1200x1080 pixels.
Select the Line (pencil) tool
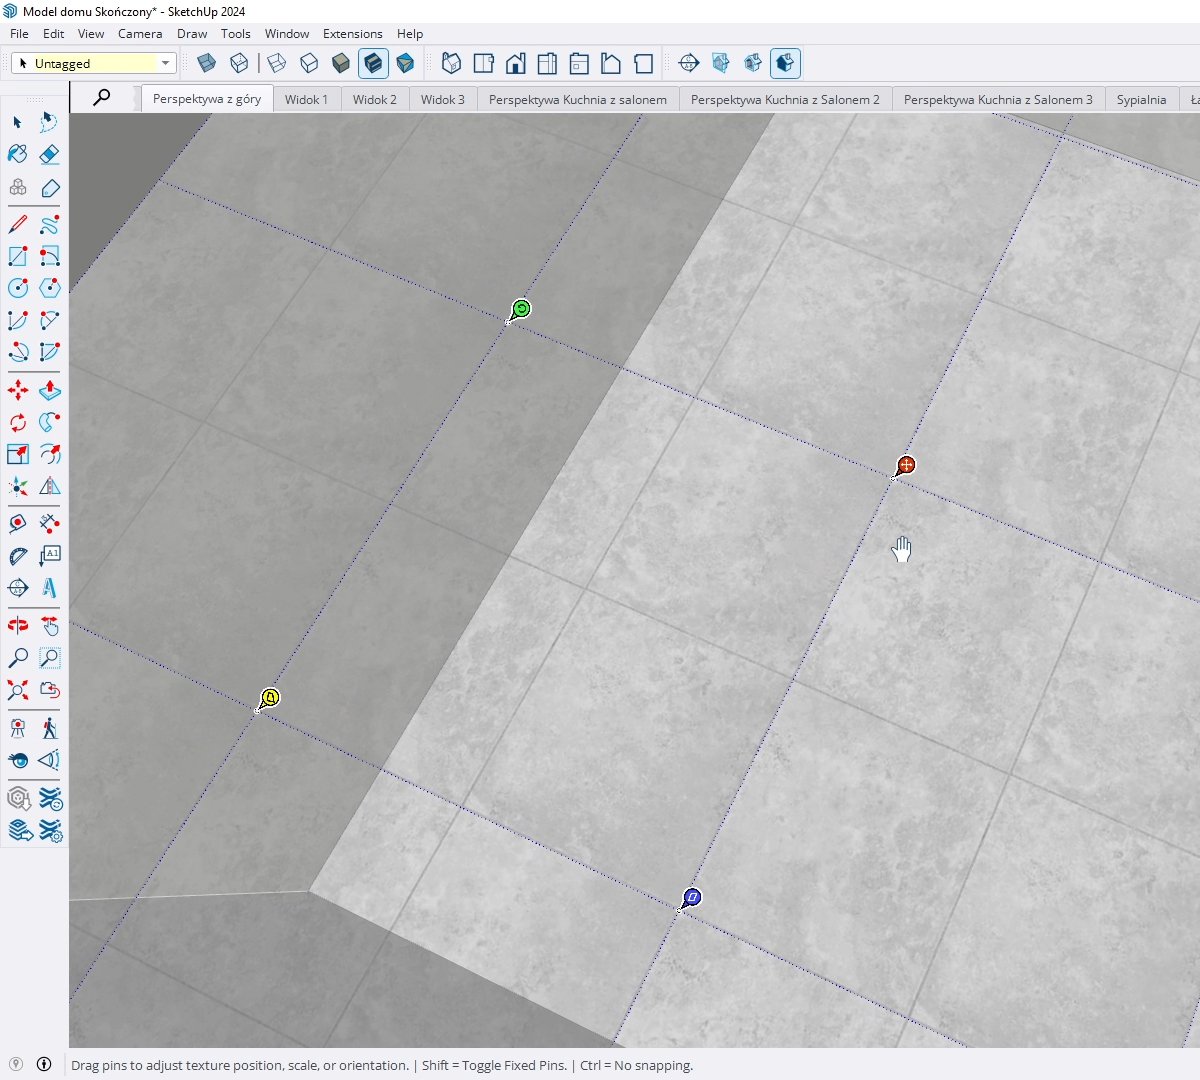[16, 224]
